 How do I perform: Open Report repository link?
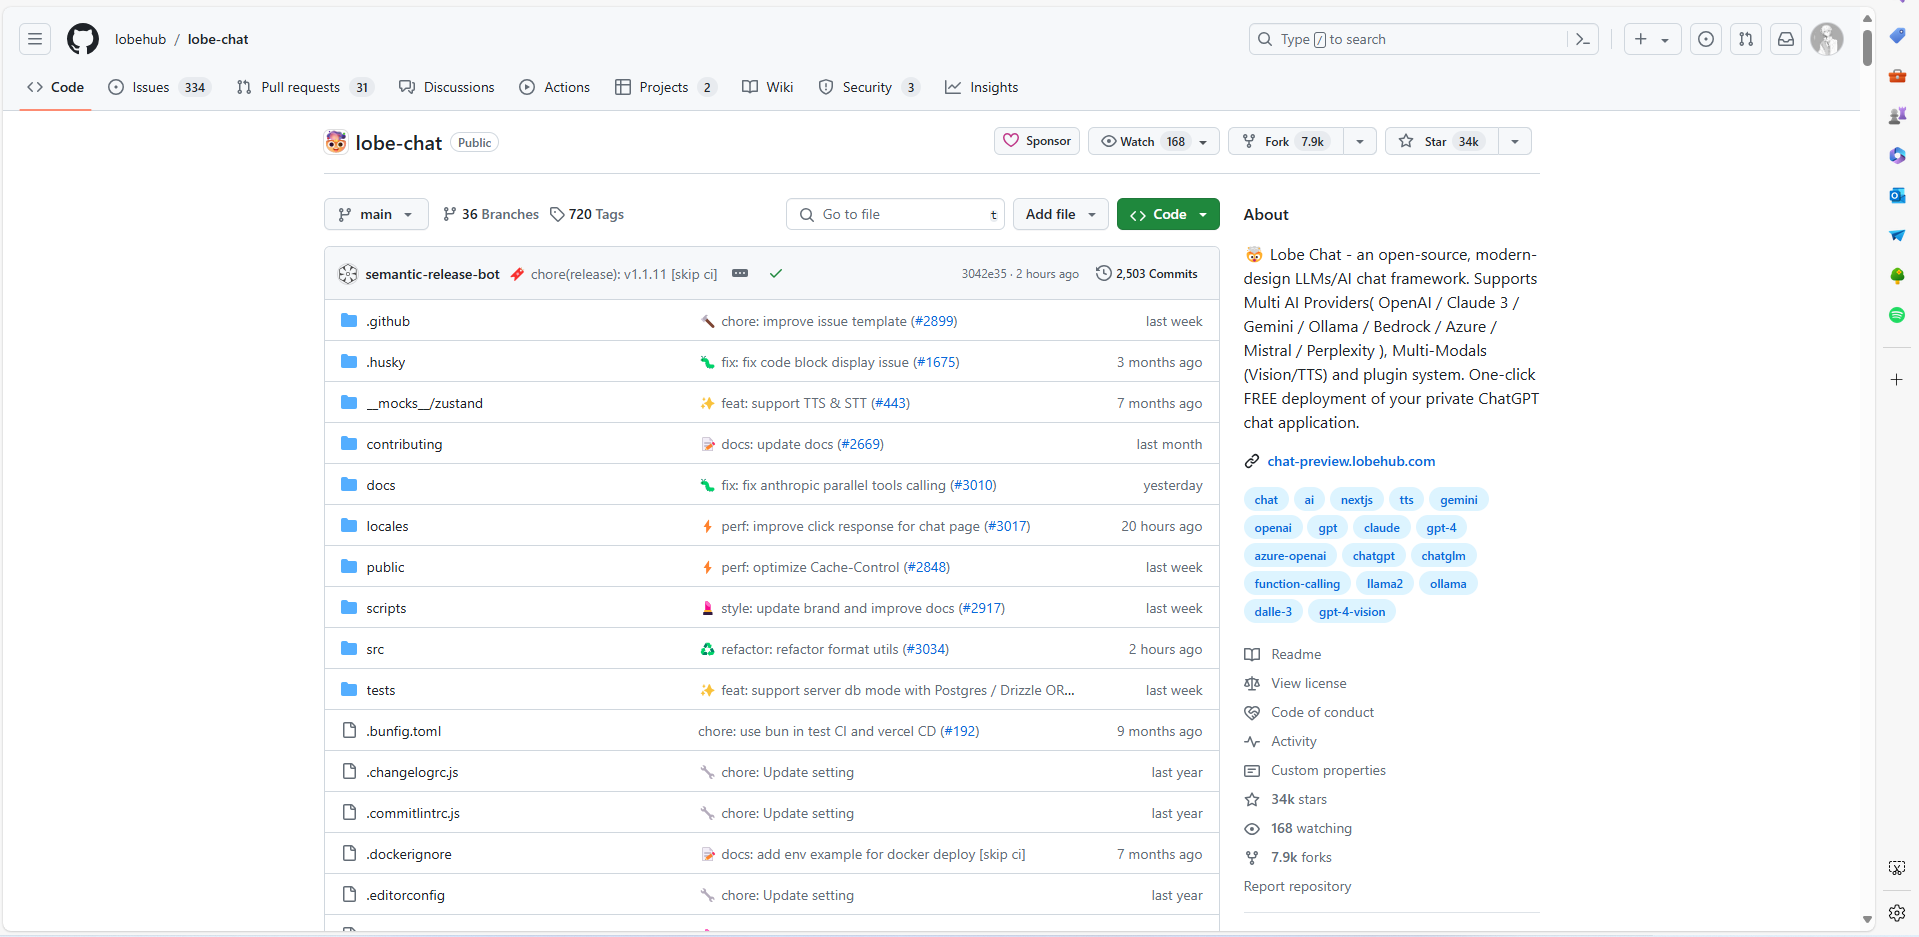1297,886
